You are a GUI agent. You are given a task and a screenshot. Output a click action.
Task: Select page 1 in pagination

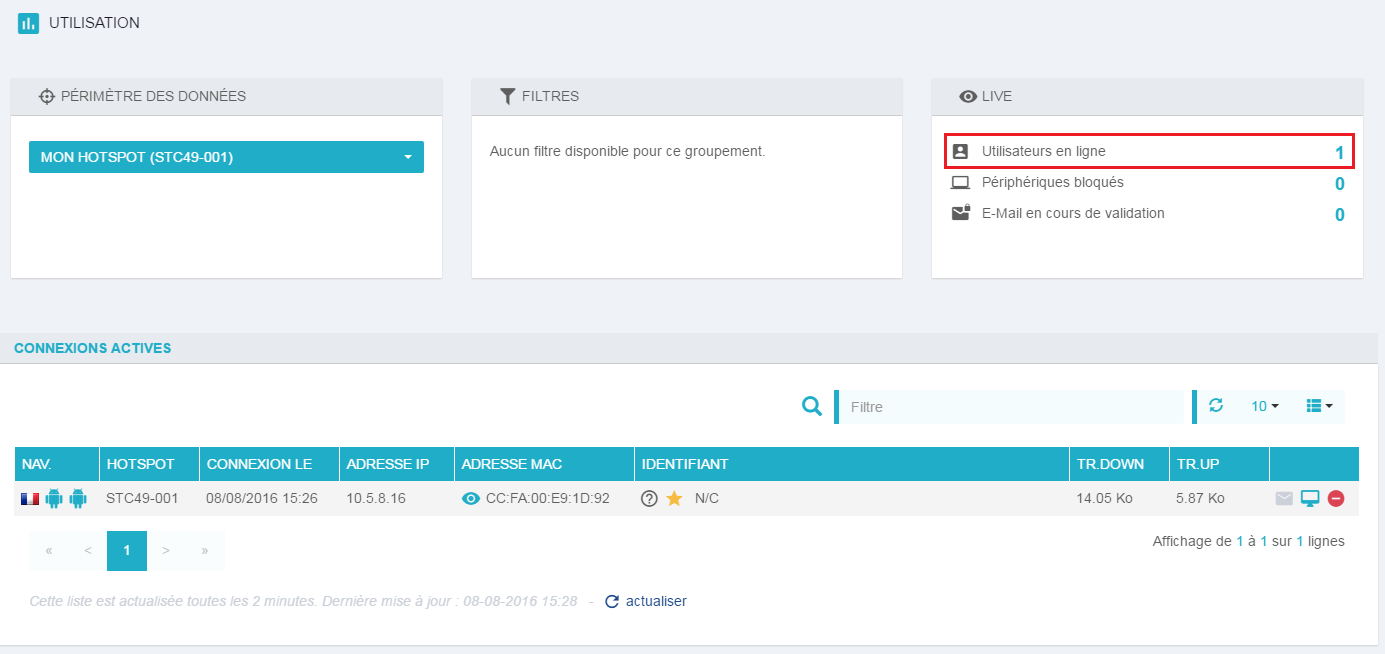pyautogui.click(x=127, y=551)
